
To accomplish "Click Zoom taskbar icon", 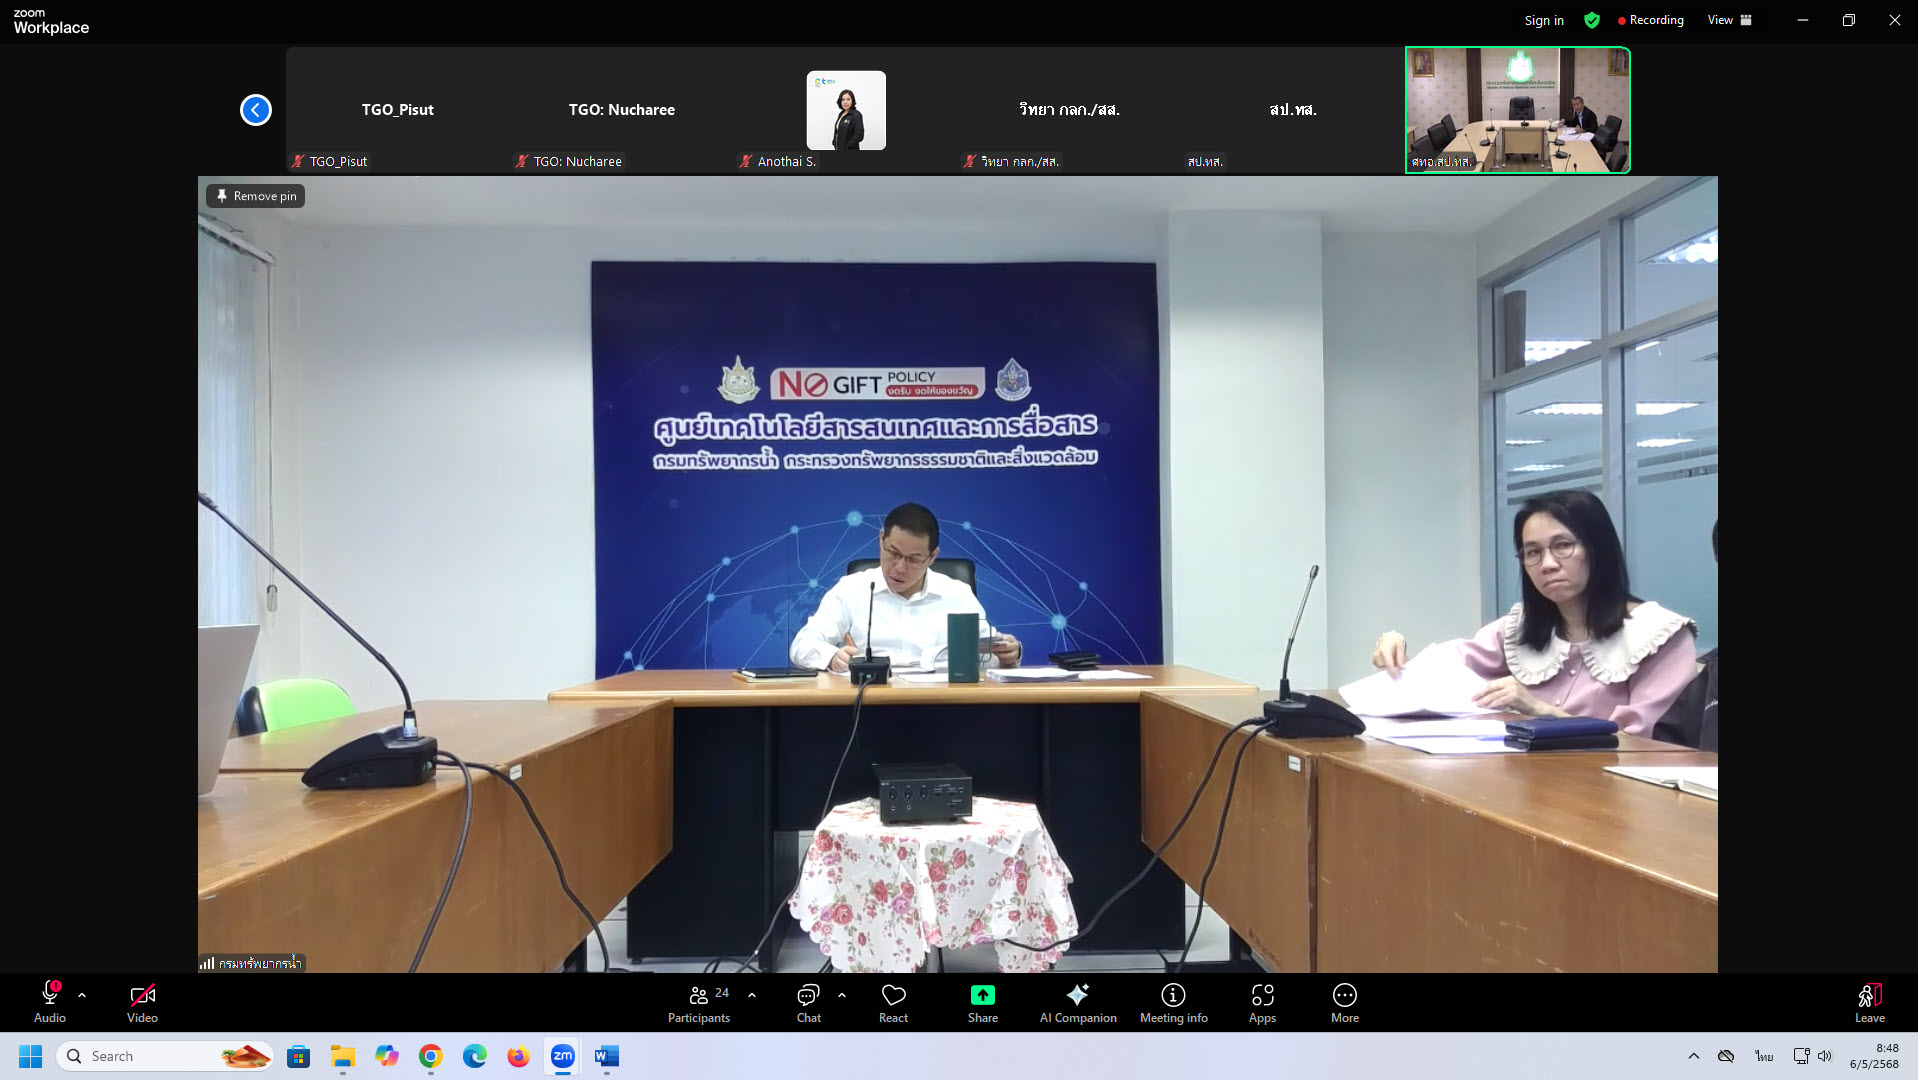I will [563, 1056].
